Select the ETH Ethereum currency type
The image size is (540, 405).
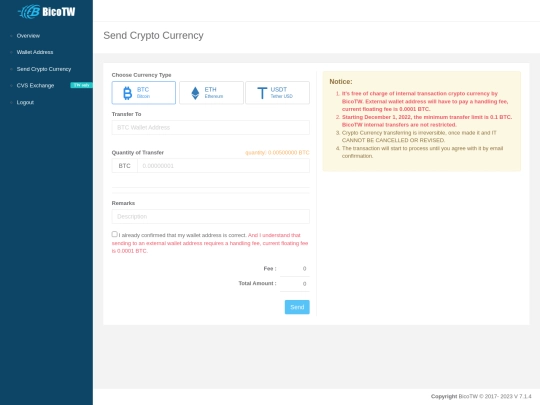coord(211,93)
